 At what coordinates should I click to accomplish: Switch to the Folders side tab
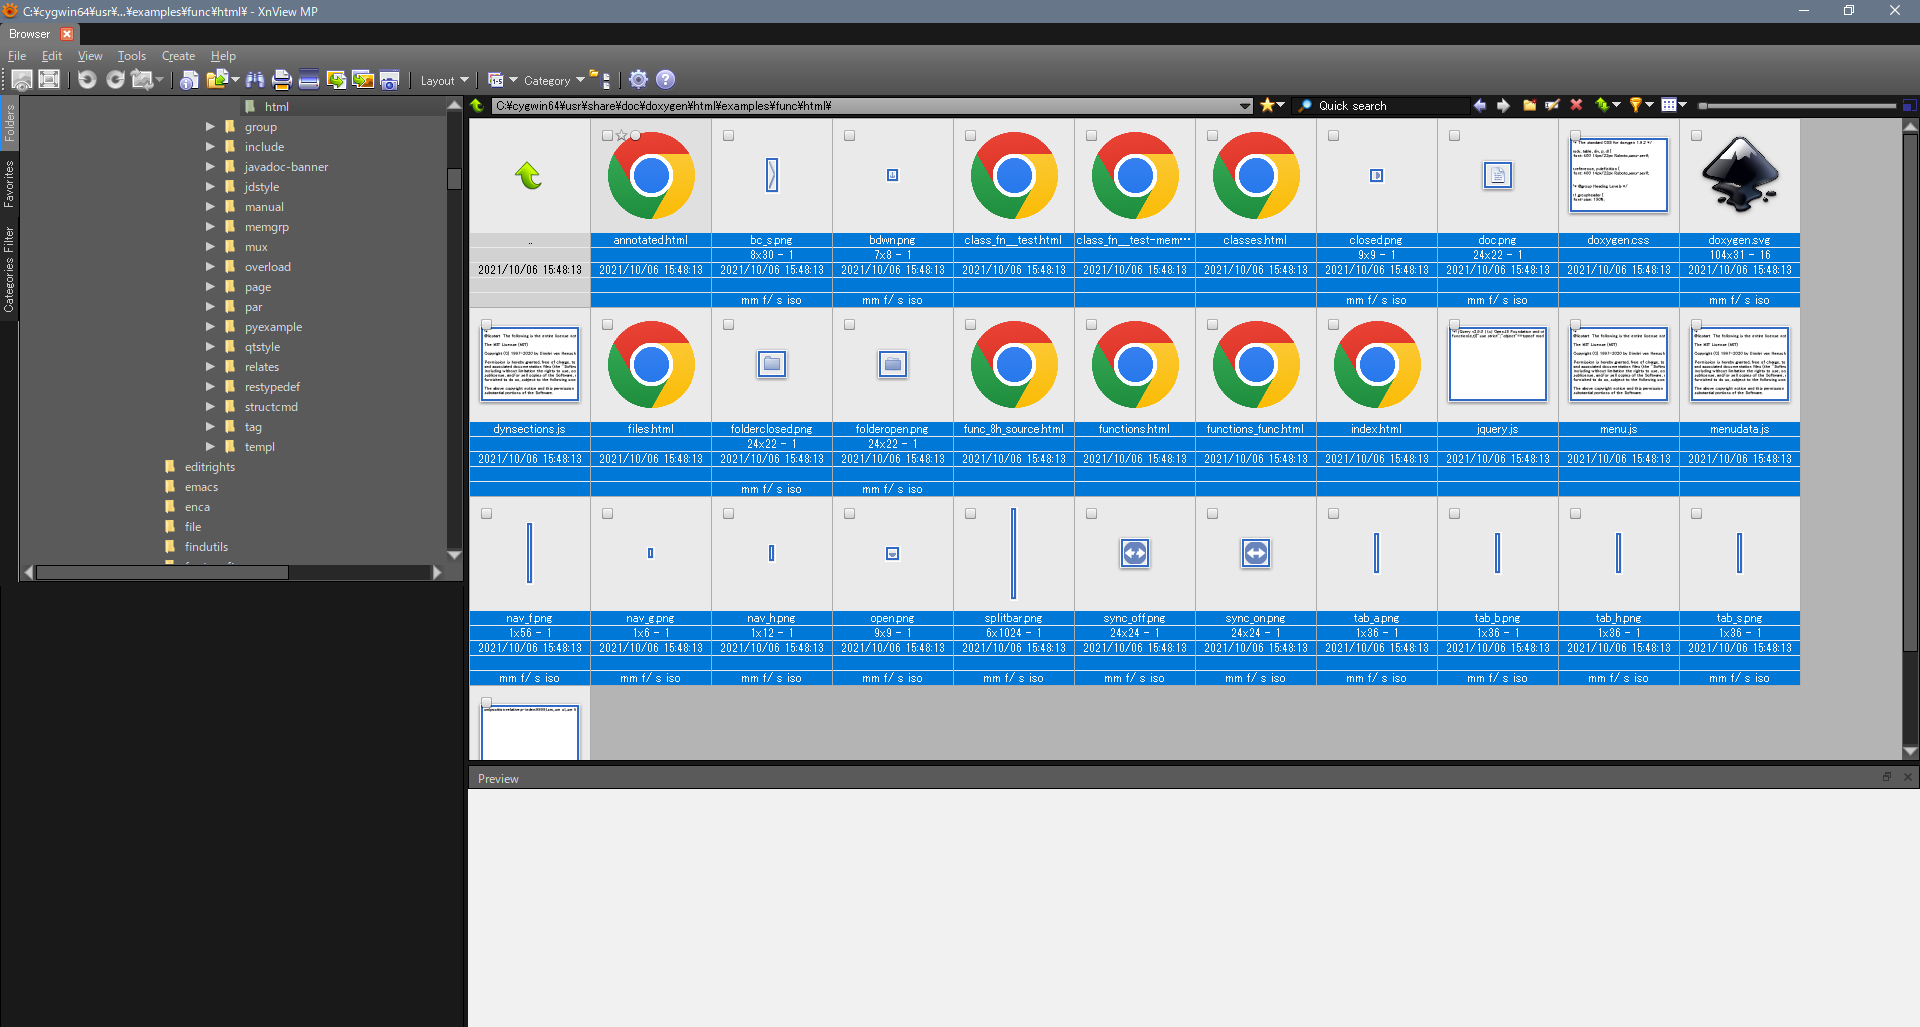9,122
